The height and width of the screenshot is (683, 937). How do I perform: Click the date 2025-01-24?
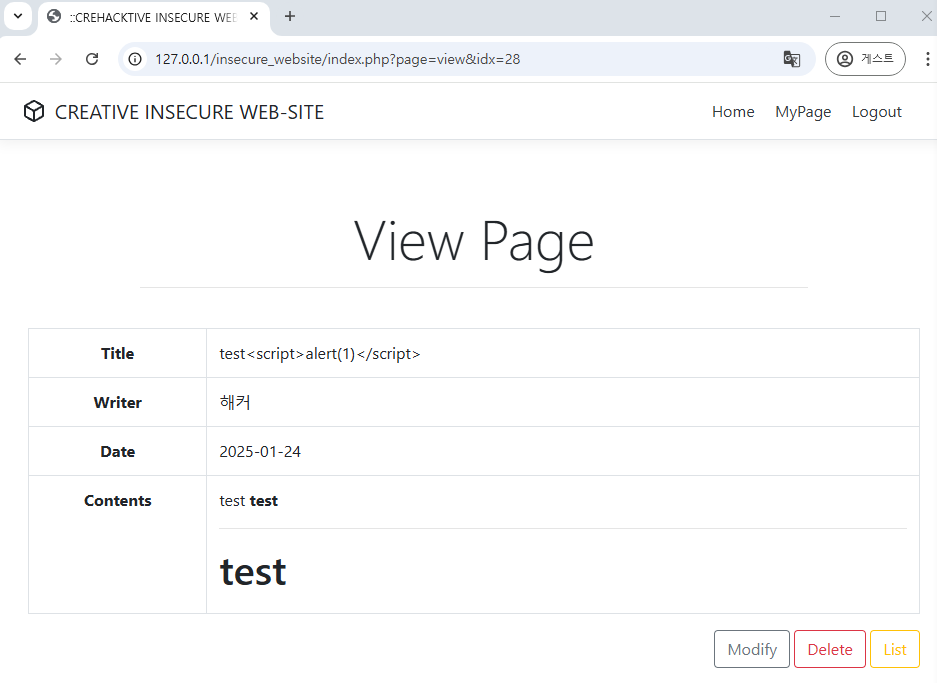pyautogui.click(x=260, y=452)
